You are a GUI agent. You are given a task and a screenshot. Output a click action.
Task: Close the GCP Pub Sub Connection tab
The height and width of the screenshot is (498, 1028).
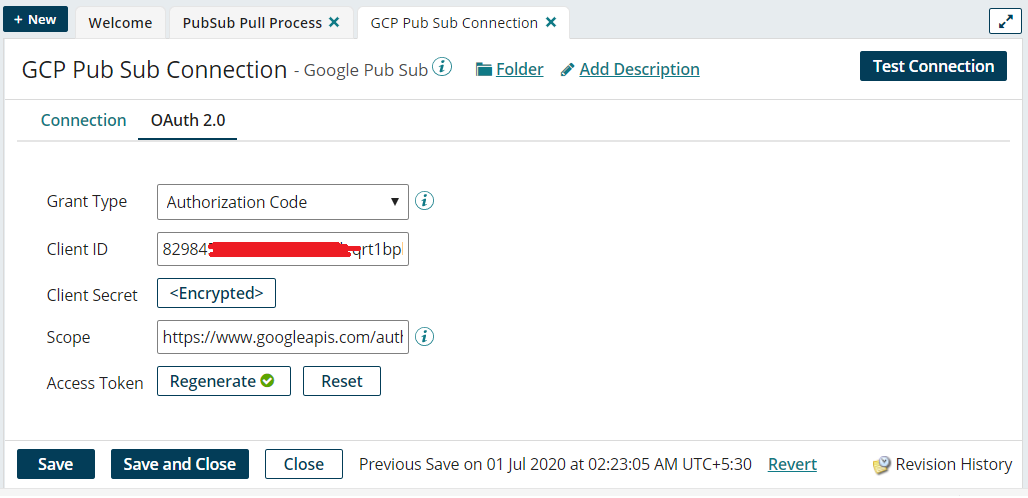pyautogui.click(x=551, y=22)
